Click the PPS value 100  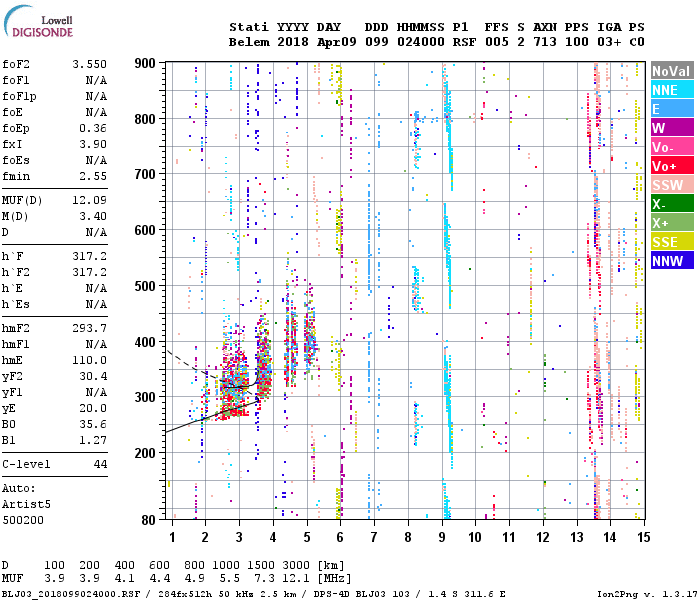coord(577,42)
